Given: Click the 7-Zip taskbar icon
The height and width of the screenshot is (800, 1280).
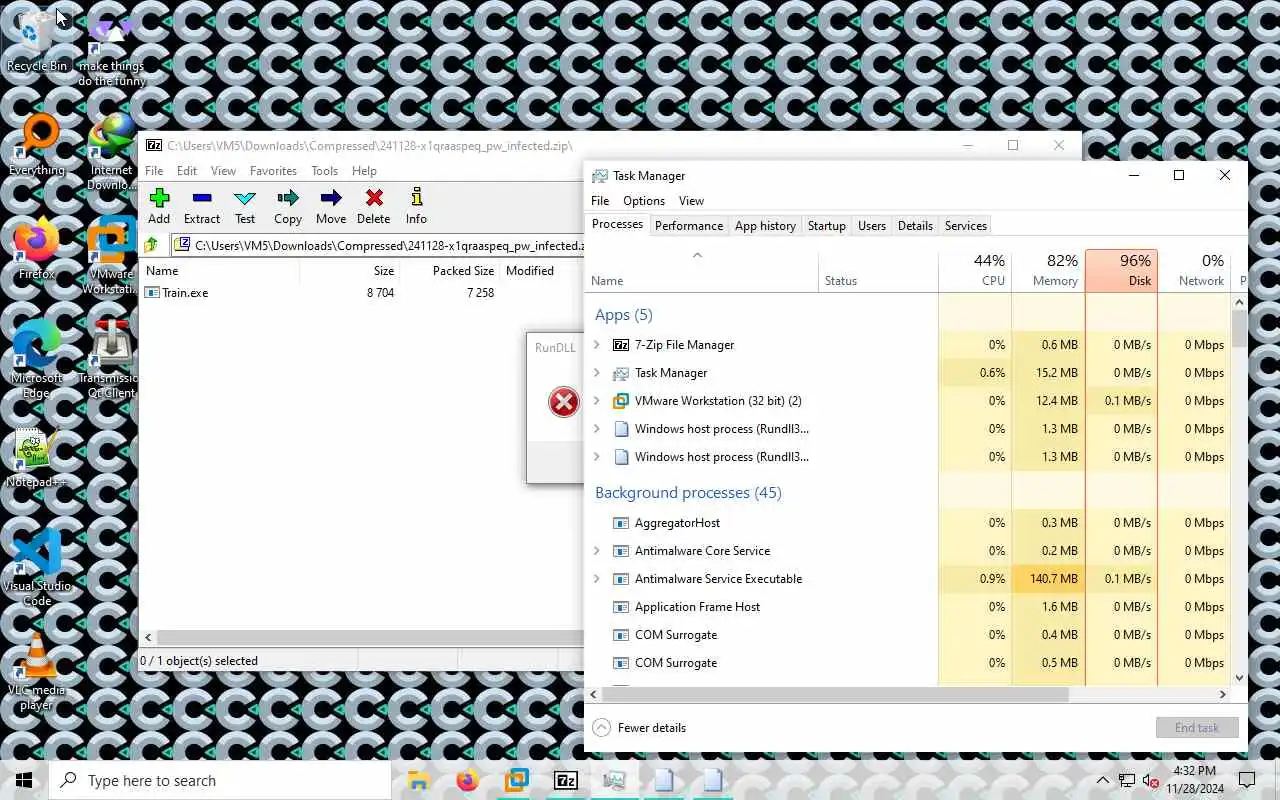Looking at the screenshot, I should [565, 780].
